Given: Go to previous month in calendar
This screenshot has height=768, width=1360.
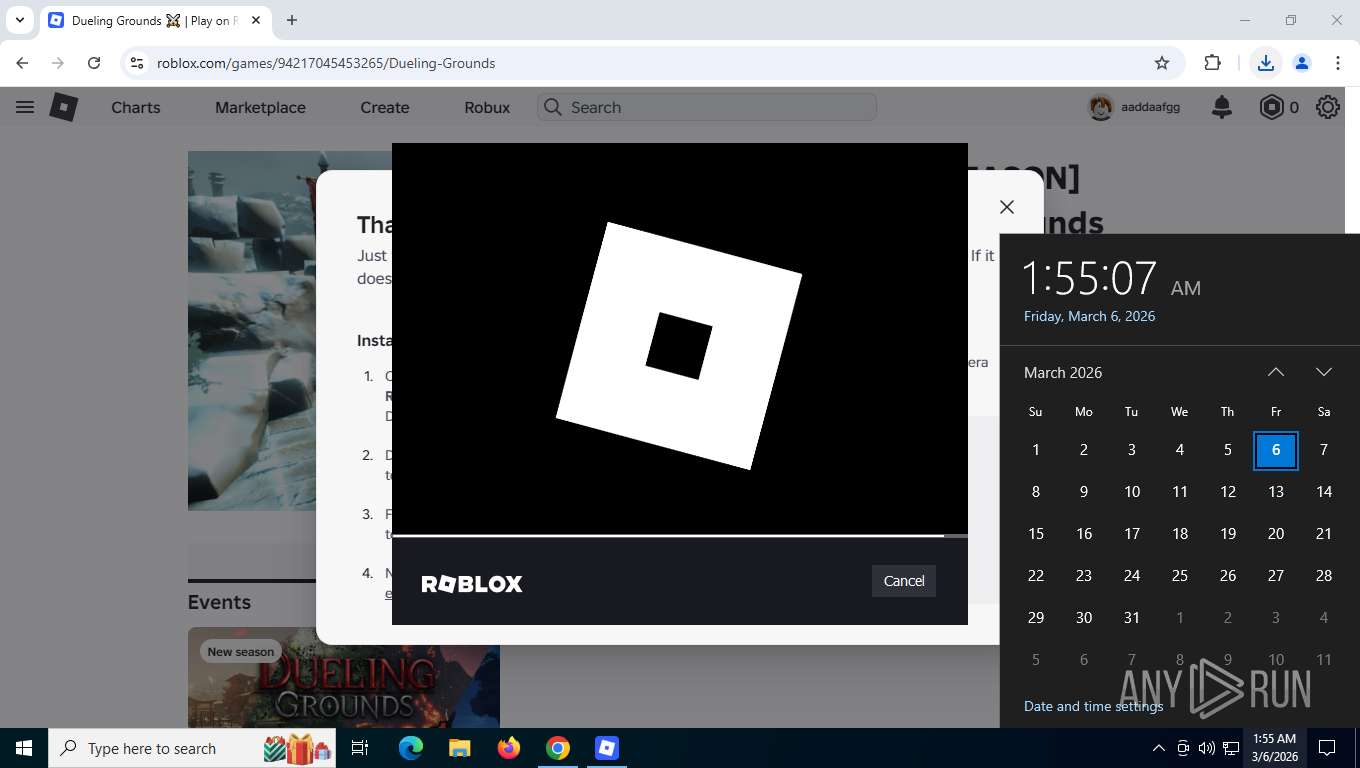Looking at the screenshot, I should point(1276,372).
